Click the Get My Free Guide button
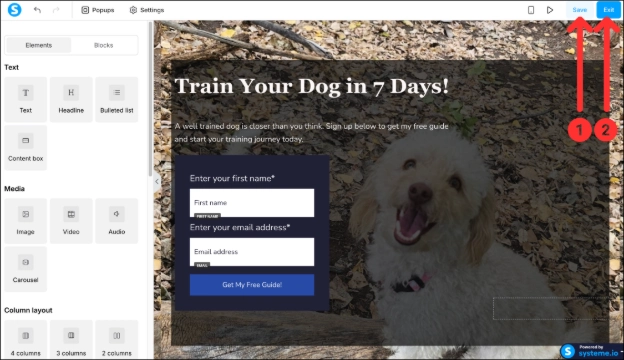This screenshot has height=360, width=624. tap(252, 285)
